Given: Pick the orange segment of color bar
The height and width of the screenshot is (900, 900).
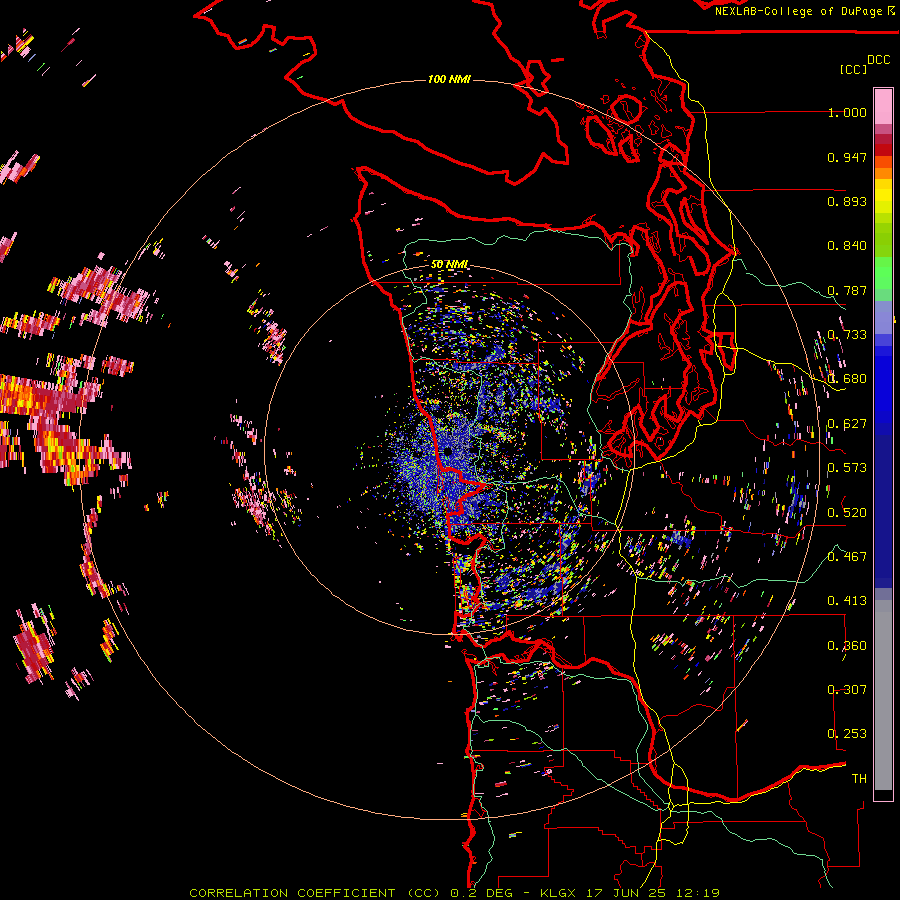Looking at the screenshot, I should [883, 173].
